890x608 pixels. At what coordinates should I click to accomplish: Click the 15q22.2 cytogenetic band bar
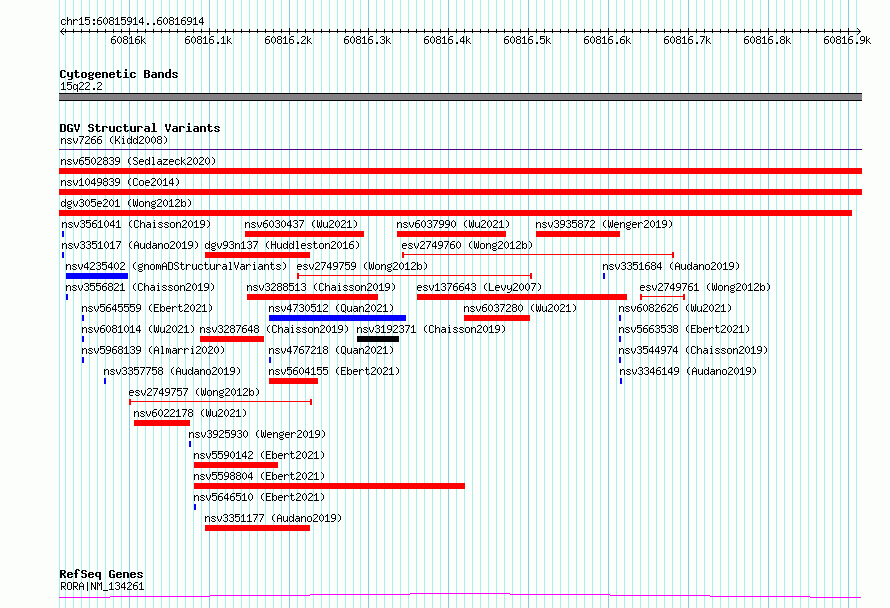click(x=460, y=97)
